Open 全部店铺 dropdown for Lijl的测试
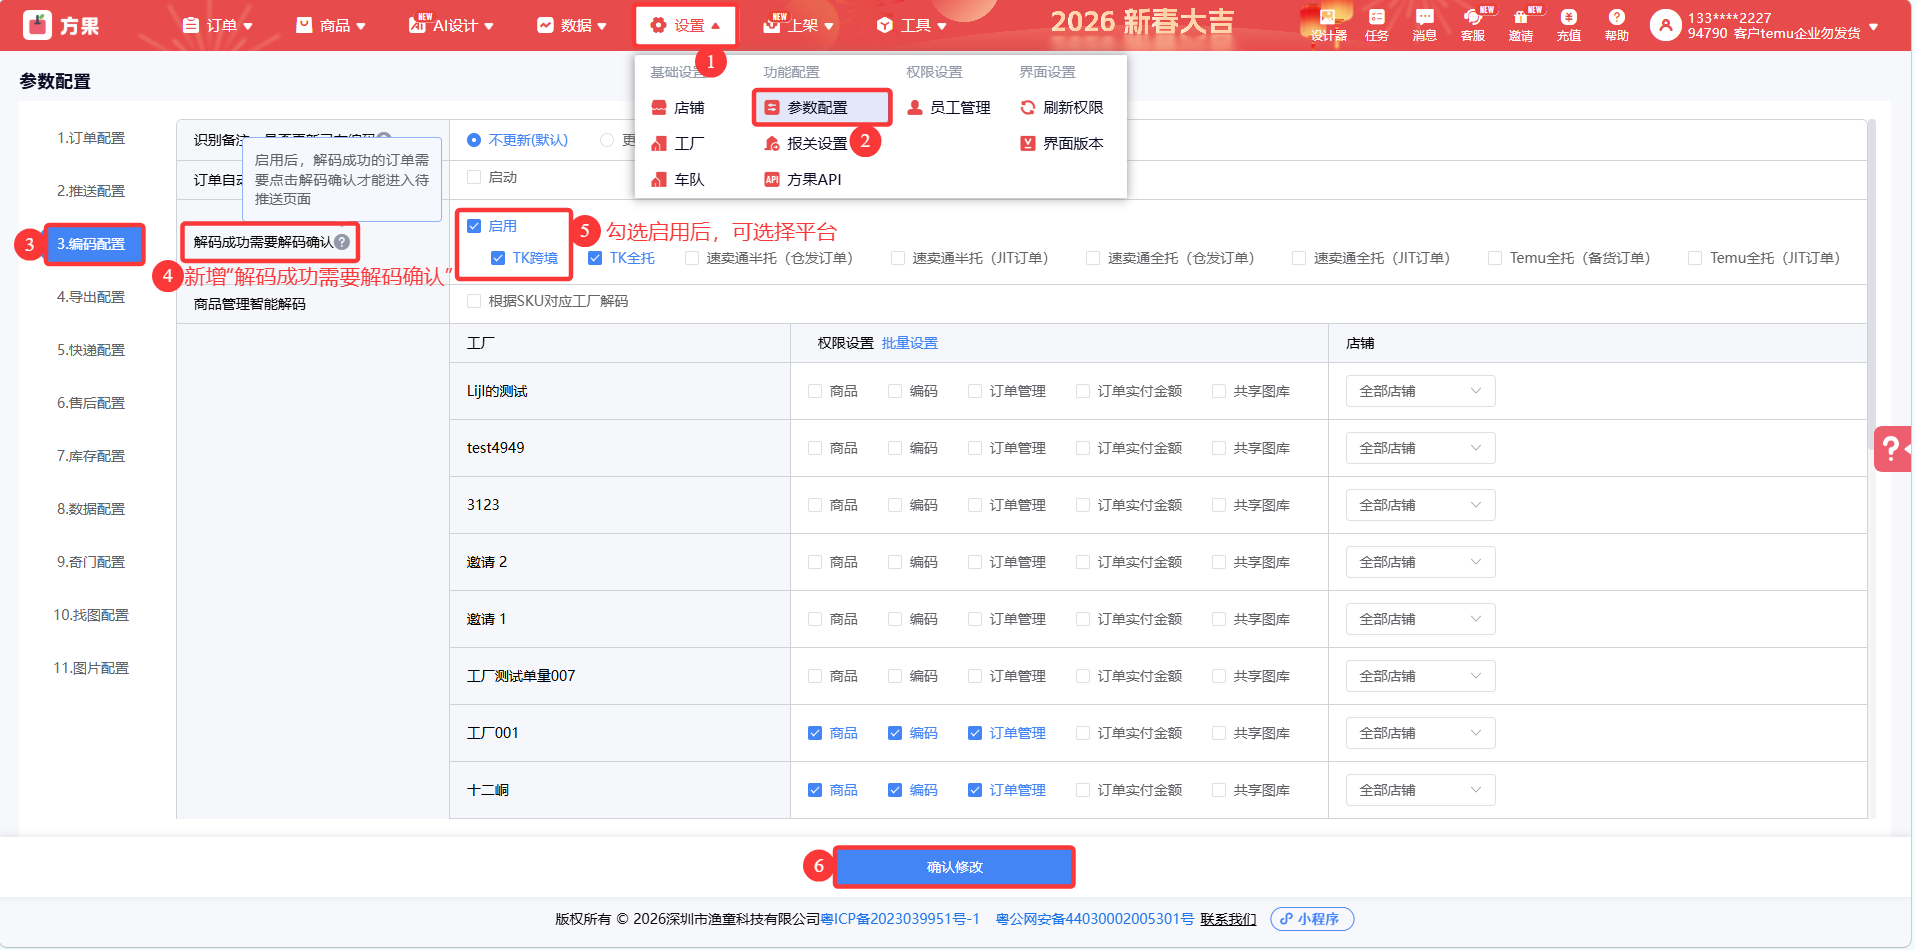 coord(1420,391)
